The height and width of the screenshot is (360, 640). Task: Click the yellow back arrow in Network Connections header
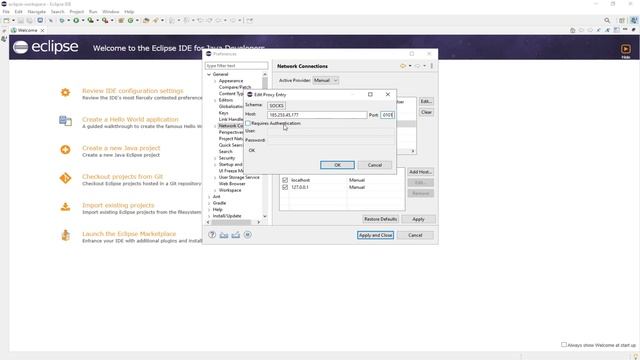coord(403,66)
